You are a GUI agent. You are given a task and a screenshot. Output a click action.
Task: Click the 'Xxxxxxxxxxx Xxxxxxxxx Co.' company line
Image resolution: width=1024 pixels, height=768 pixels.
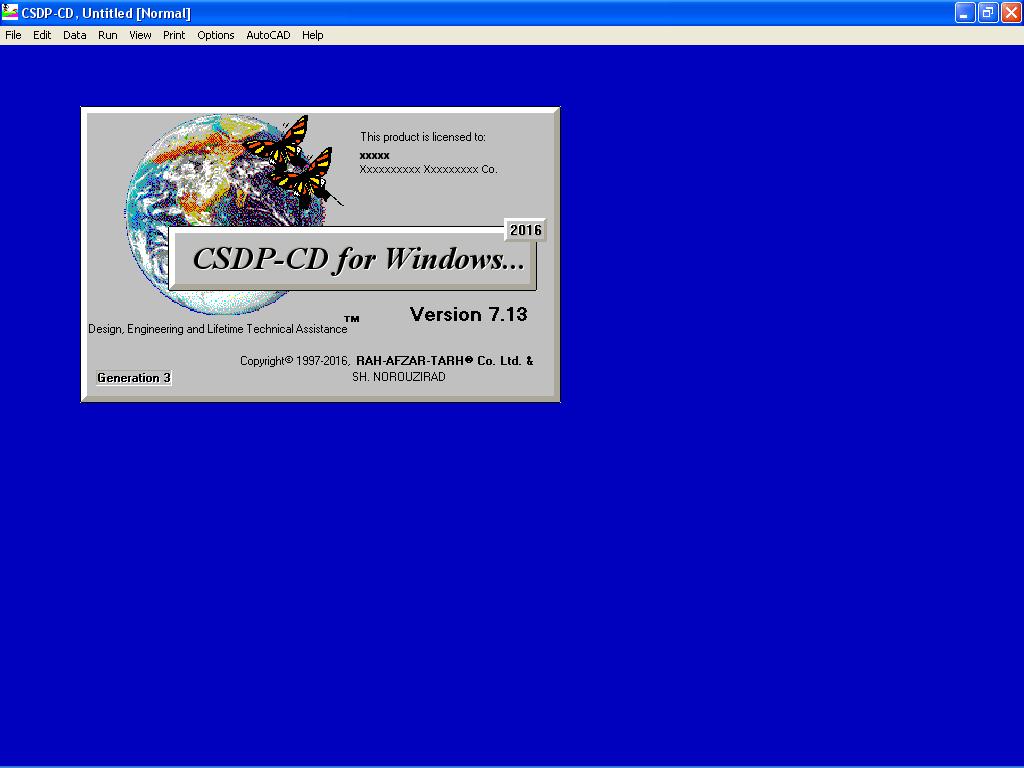pos(428,169)
